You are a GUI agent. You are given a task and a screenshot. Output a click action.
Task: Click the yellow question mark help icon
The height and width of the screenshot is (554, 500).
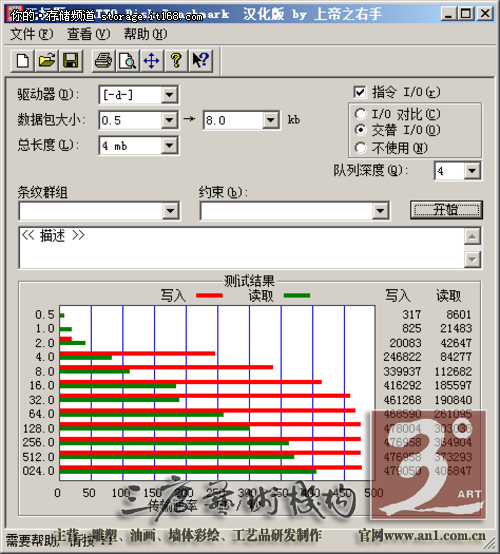coord(176,60)
